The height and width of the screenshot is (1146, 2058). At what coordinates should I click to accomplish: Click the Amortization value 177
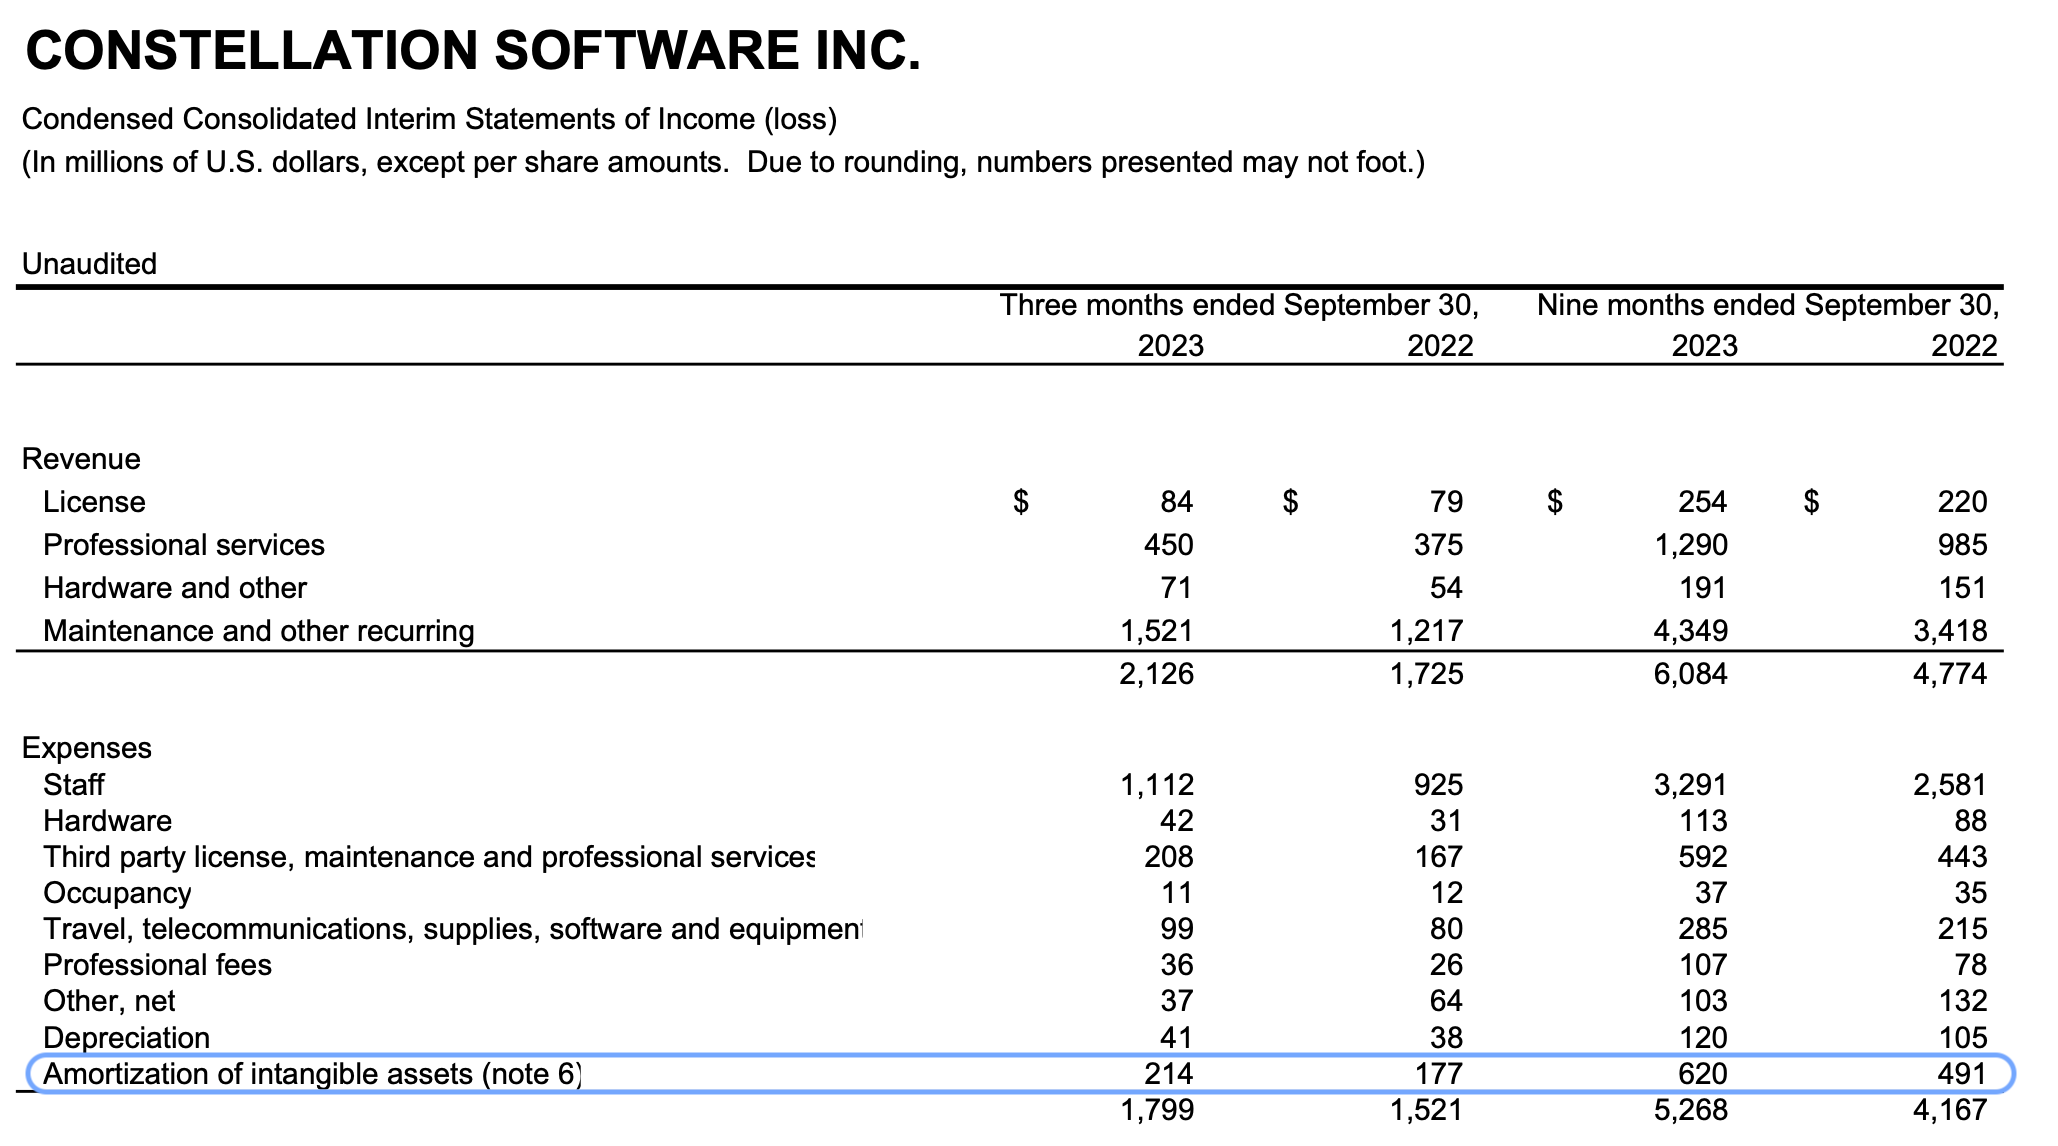coord(1439,1074)
